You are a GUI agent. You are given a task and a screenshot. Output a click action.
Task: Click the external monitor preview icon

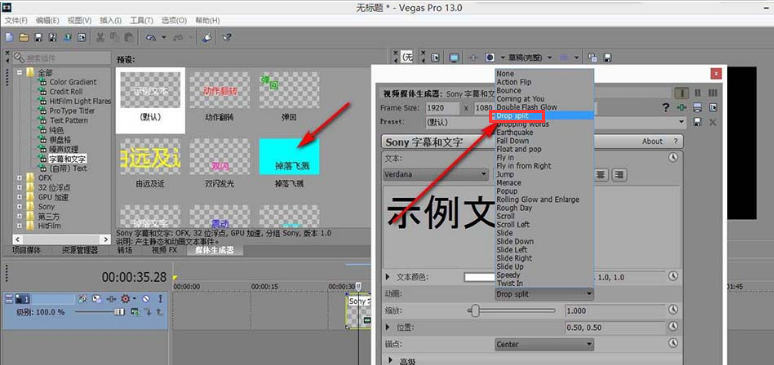click(454, 58)
